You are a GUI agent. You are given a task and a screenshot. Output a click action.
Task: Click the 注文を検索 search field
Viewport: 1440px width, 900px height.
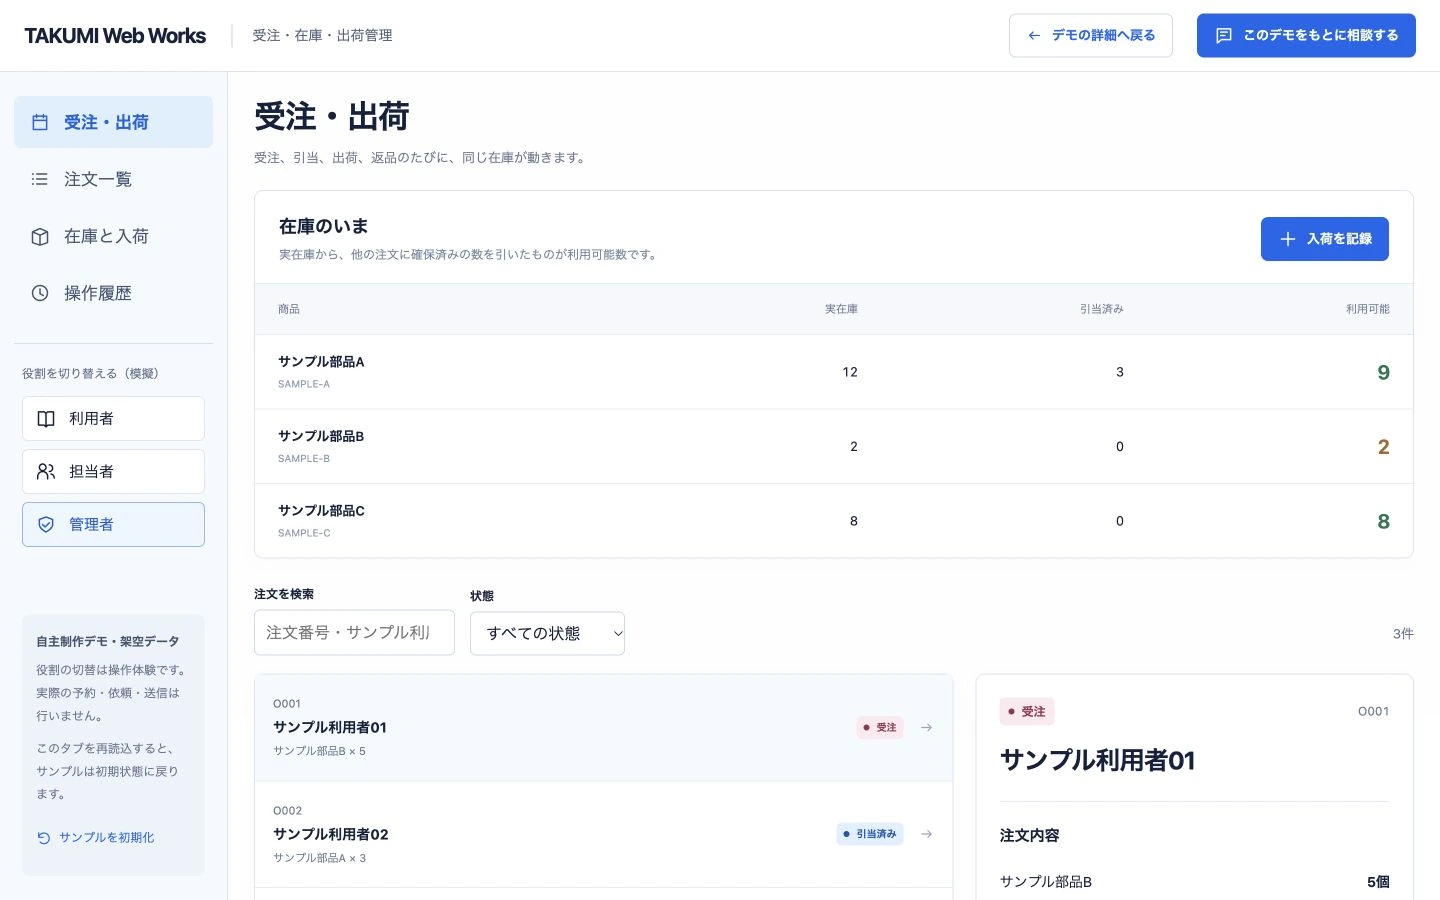(x=354, y=633)
